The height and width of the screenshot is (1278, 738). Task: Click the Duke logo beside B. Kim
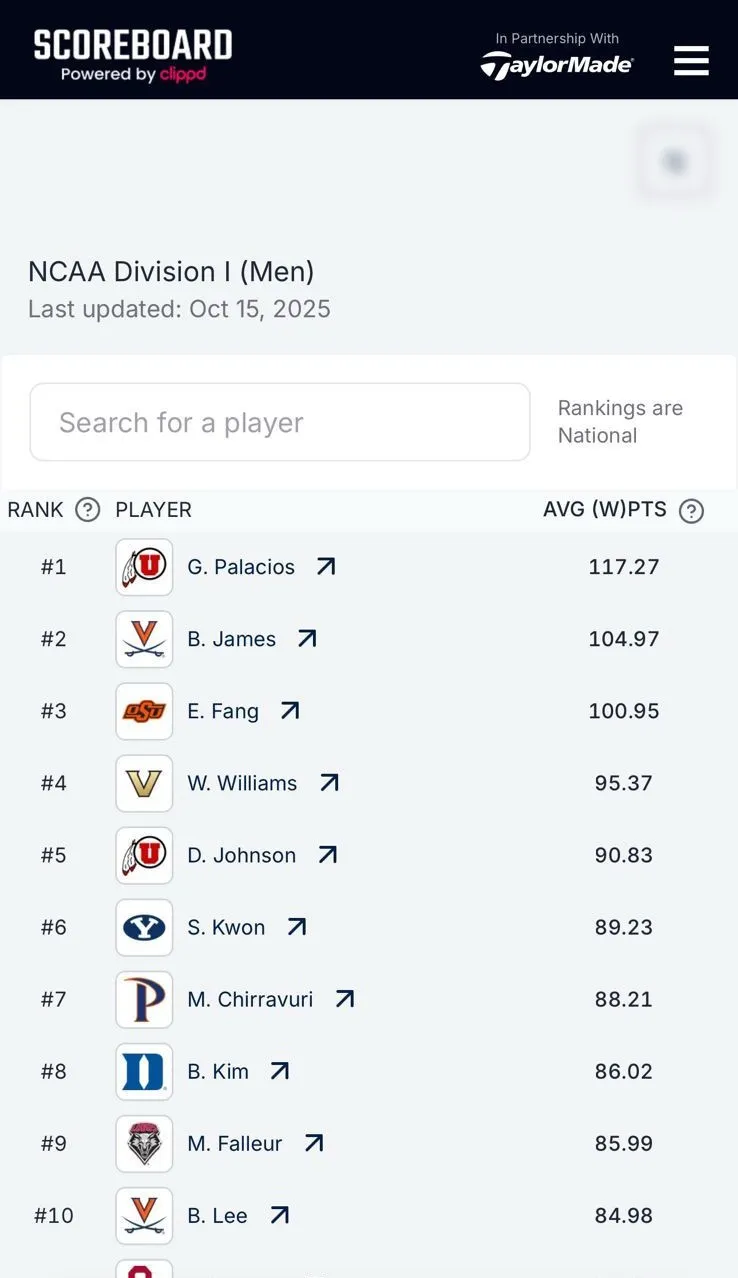(144, 1071)
